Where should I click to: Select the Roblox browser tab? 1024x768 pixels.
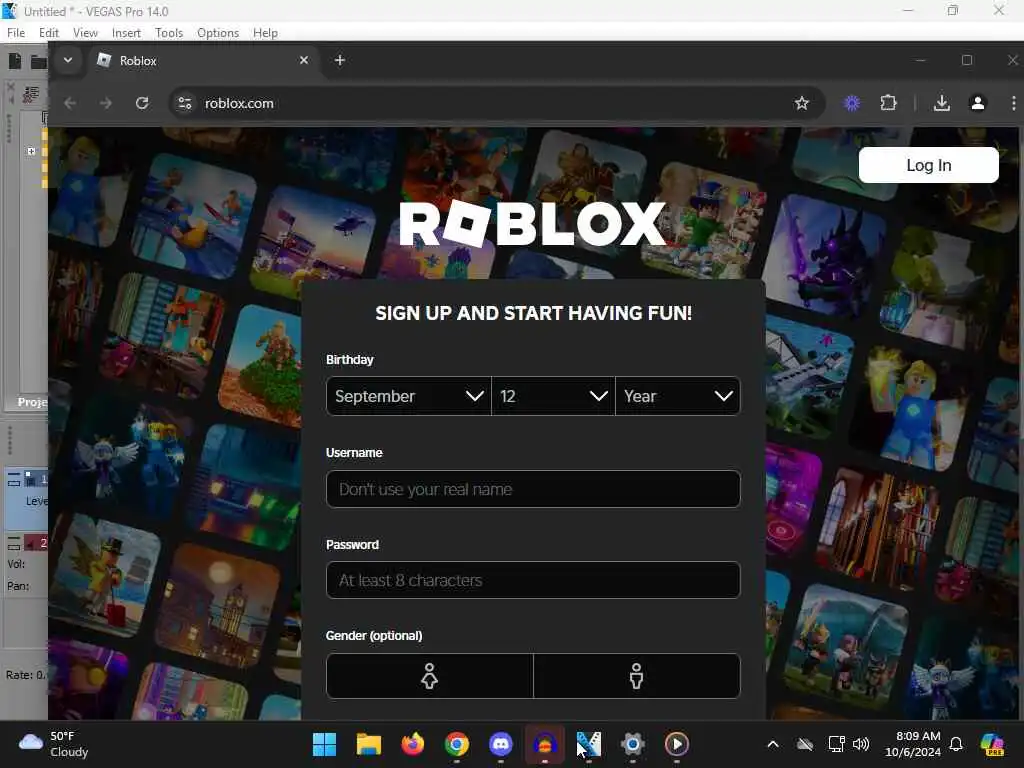204,61
